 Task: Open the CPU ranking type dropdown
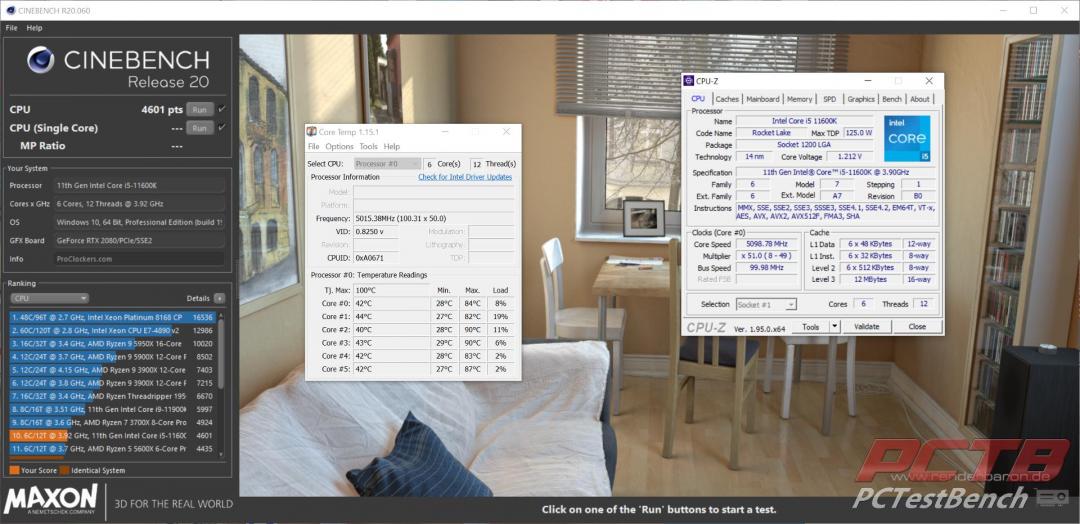(49, 298)
